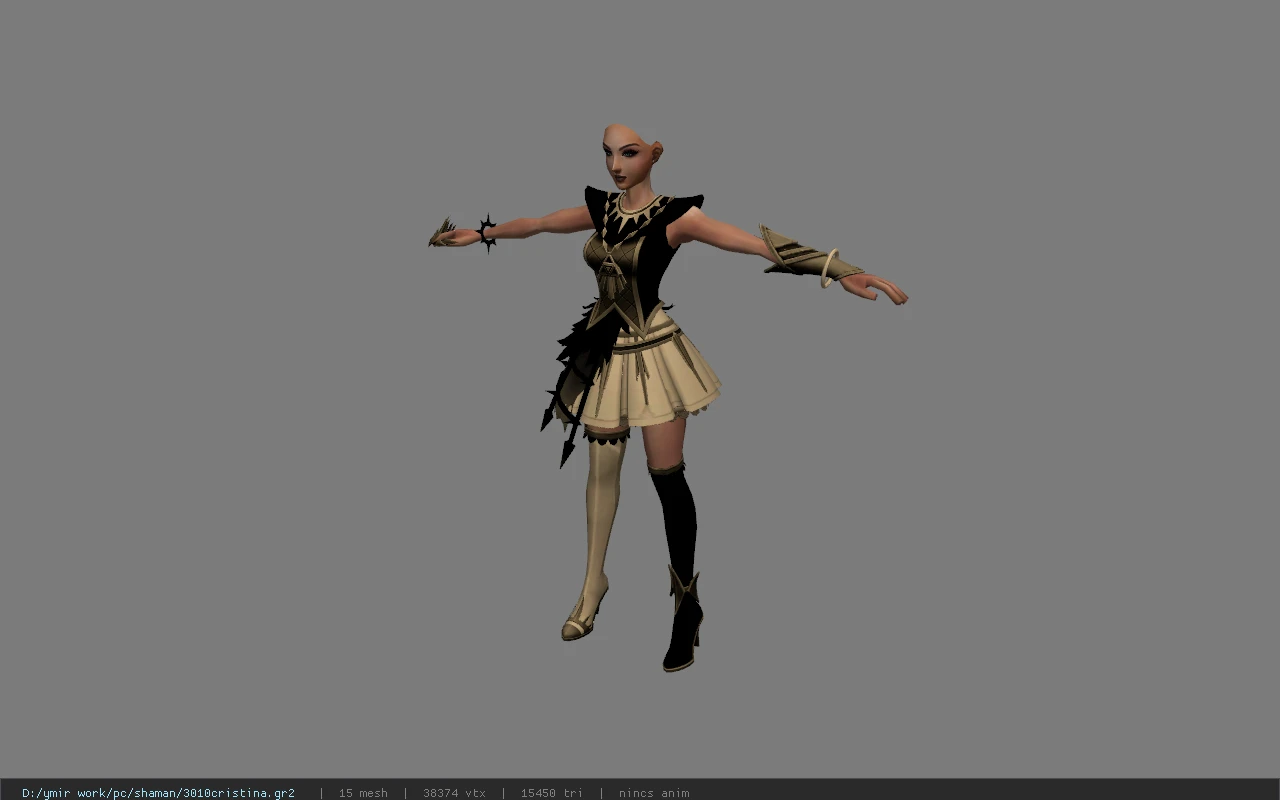Click the '38374 vtx' vertex count
Image resolution: width=1280 pixels, height=800 pixels.
click(454, 793)
